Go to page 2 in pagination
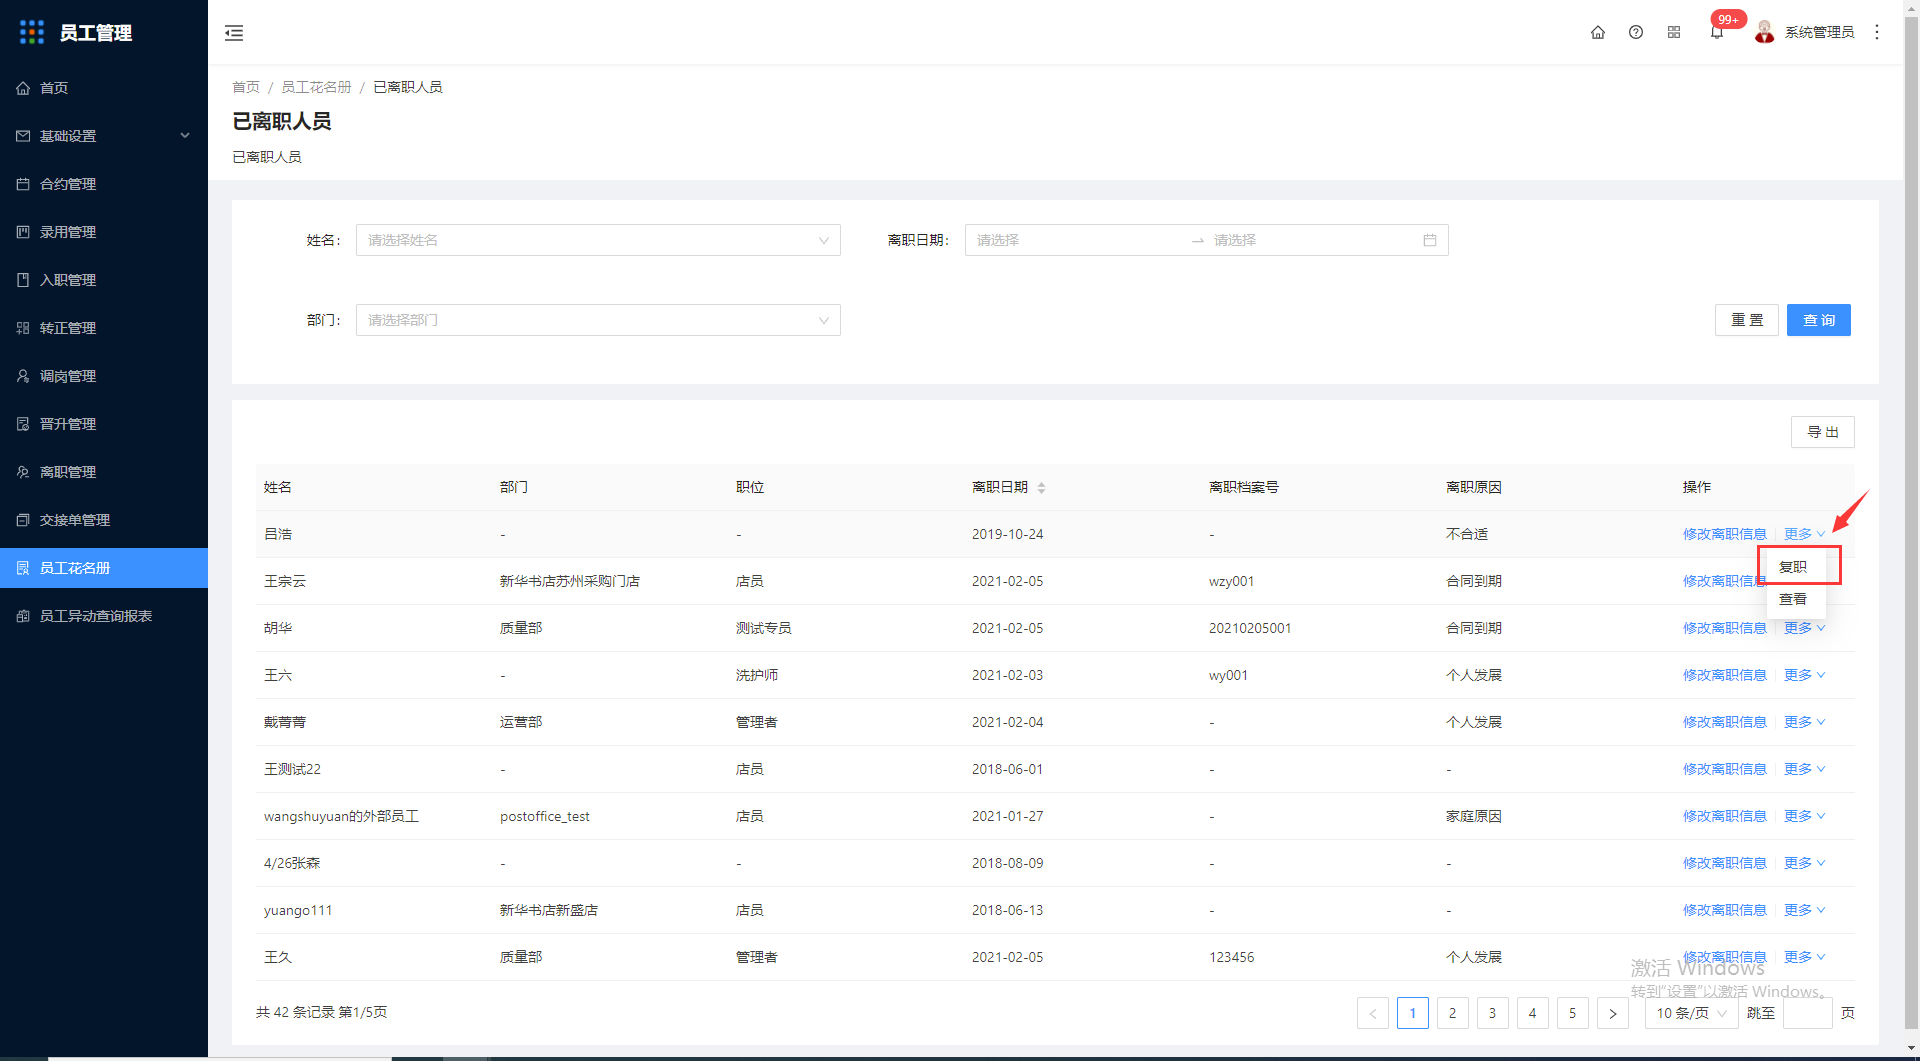The image size is (1920, 1061). tap(1453, 1013)
